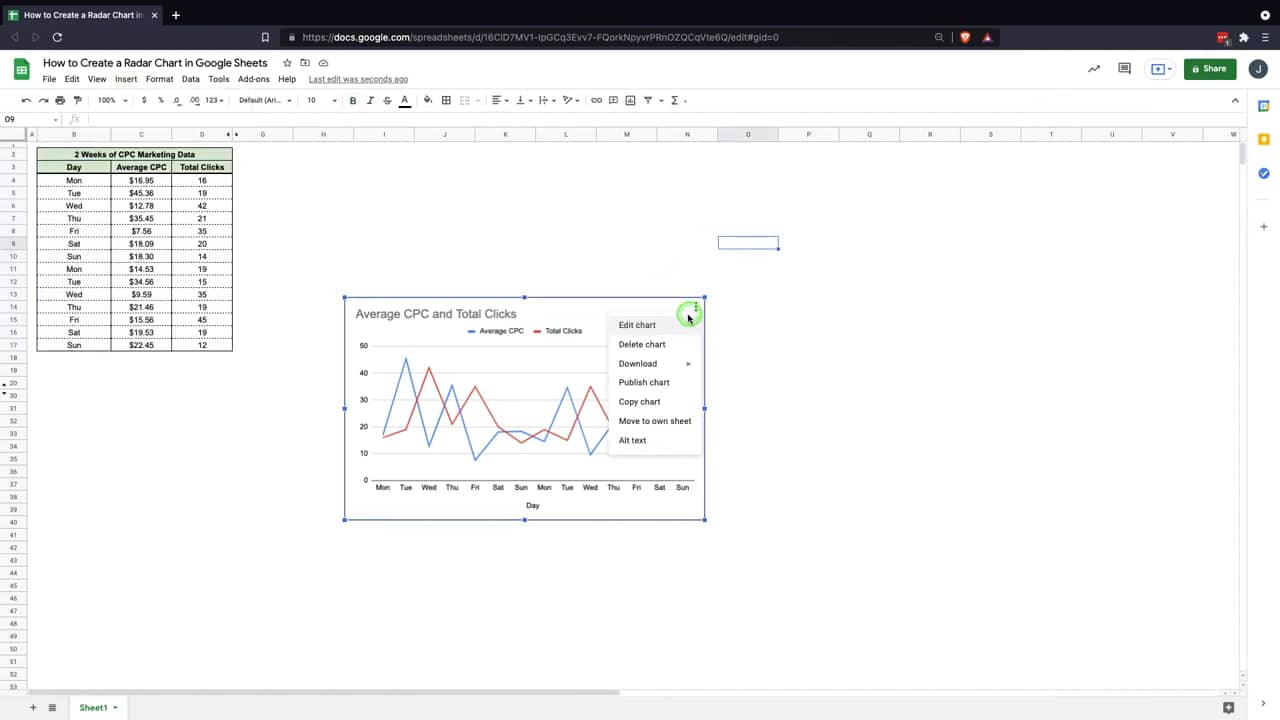Select the Sheet1 tab

coord(97,707)
